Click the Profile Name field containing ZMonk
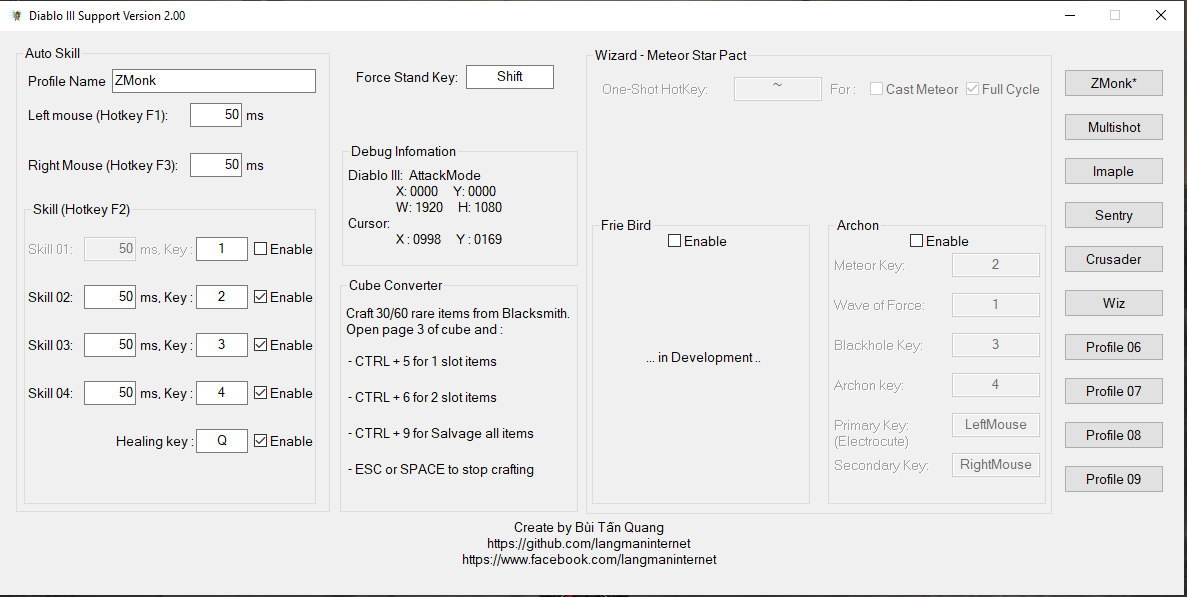 213,81
